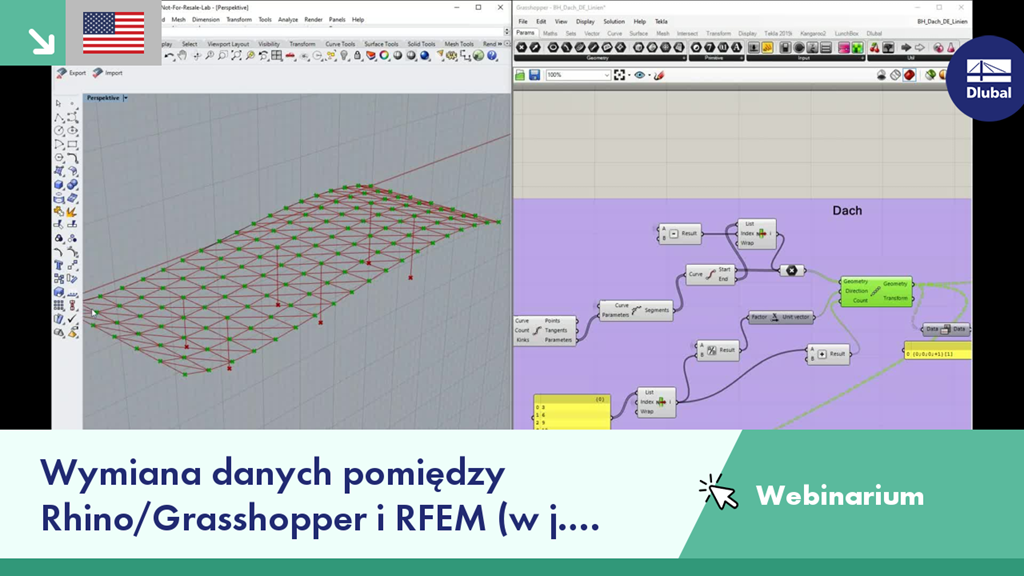Click the US flag language icon
The width and height of the screenshot is (1024, 576).
[x=114, y=33]
